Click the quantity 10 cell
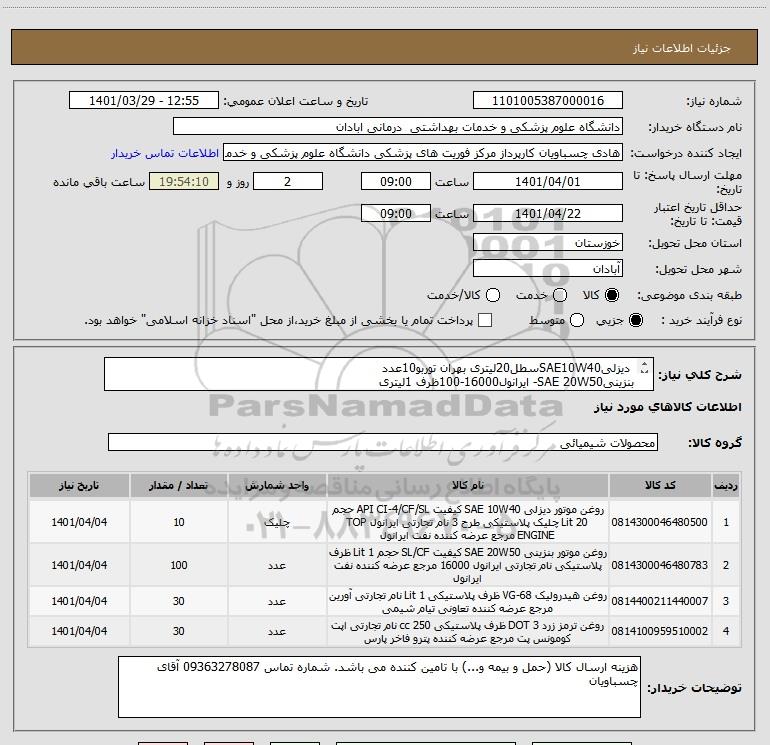The height and width of the screenshot is (745, 770). click(x=179, y=522)
